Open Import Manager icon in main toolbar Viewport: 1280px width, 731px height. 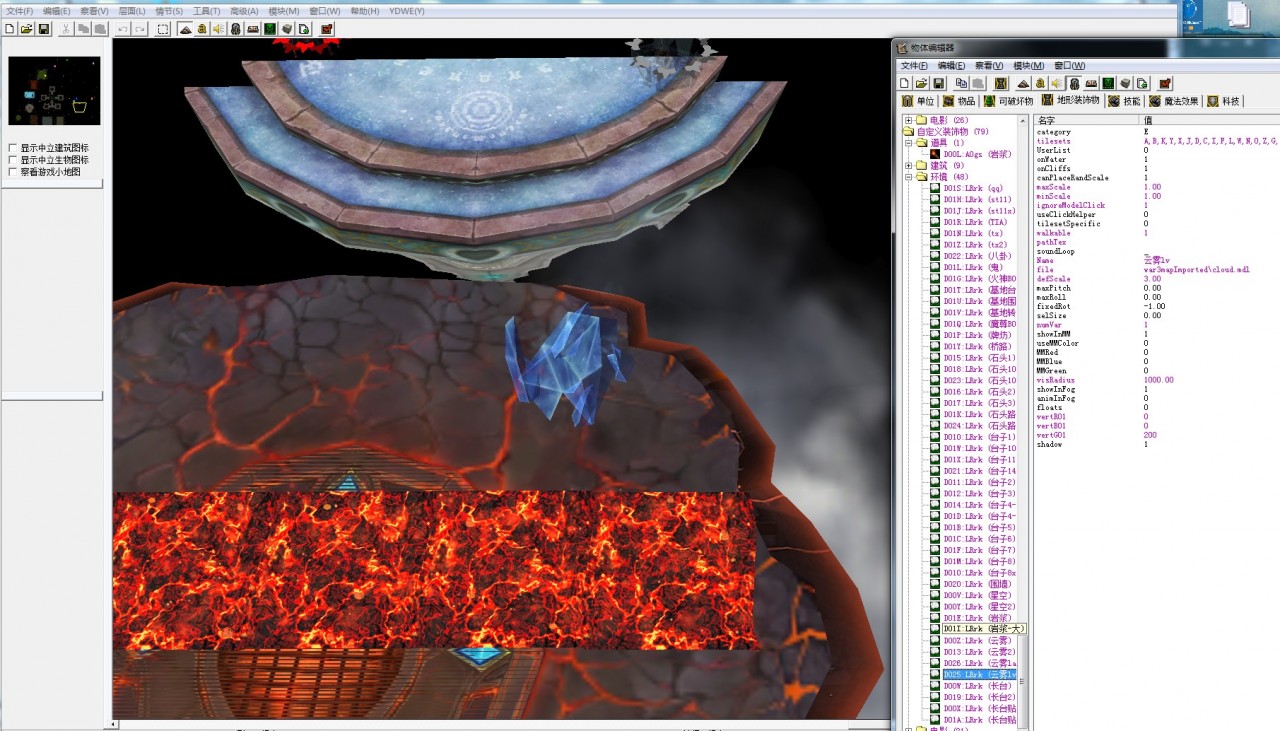303,29
